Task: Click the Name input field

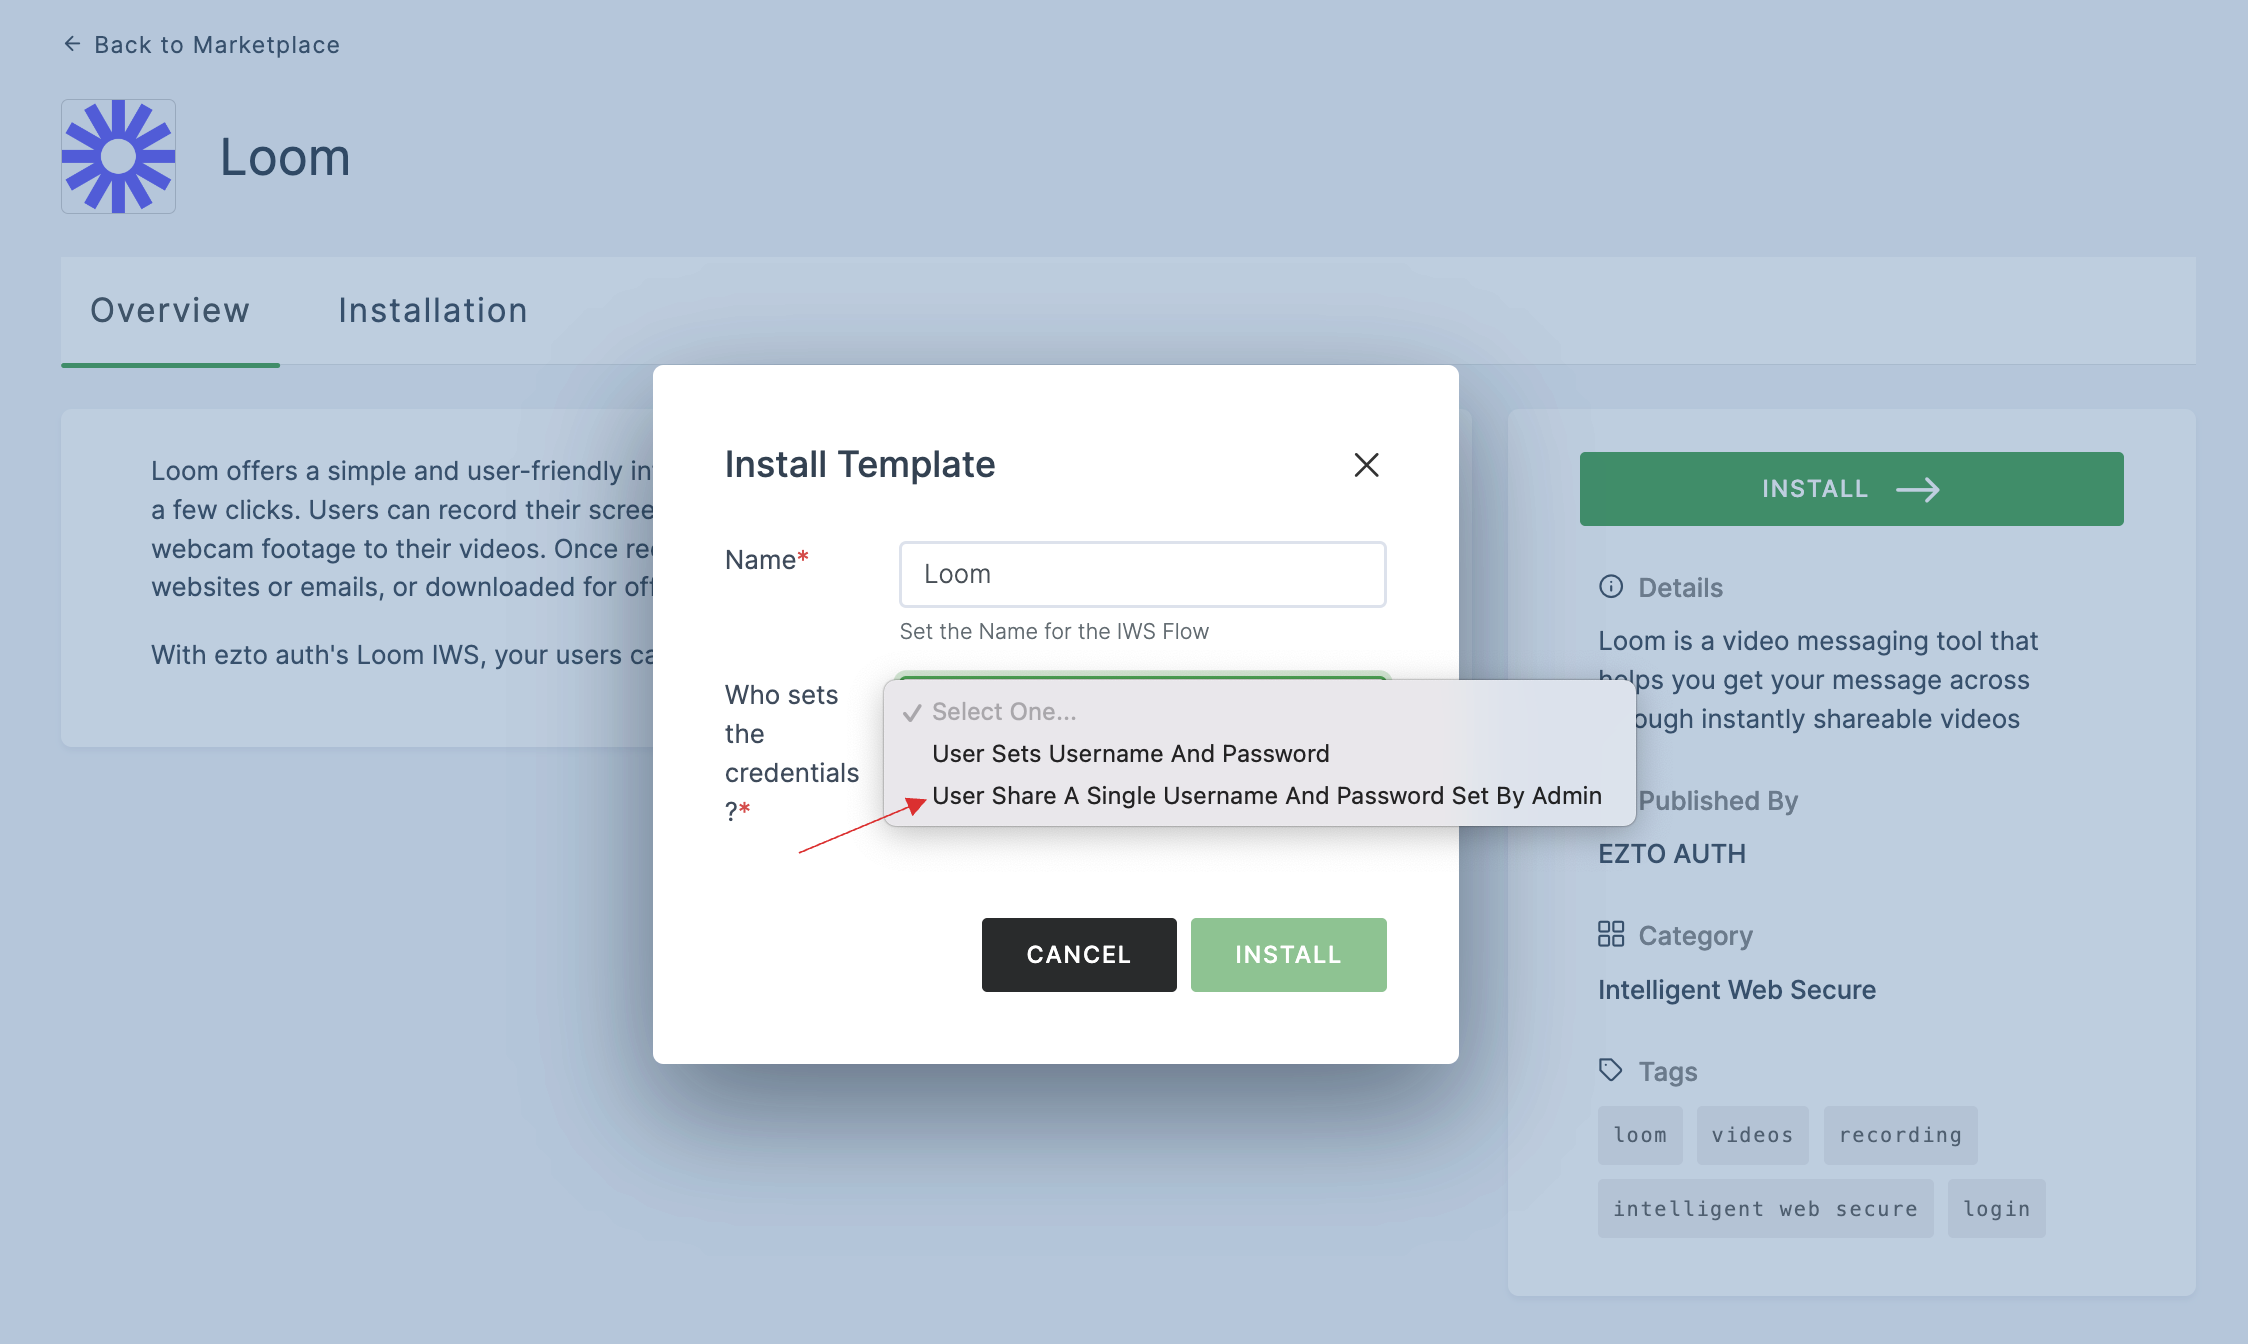Action: pos(1141,573)
